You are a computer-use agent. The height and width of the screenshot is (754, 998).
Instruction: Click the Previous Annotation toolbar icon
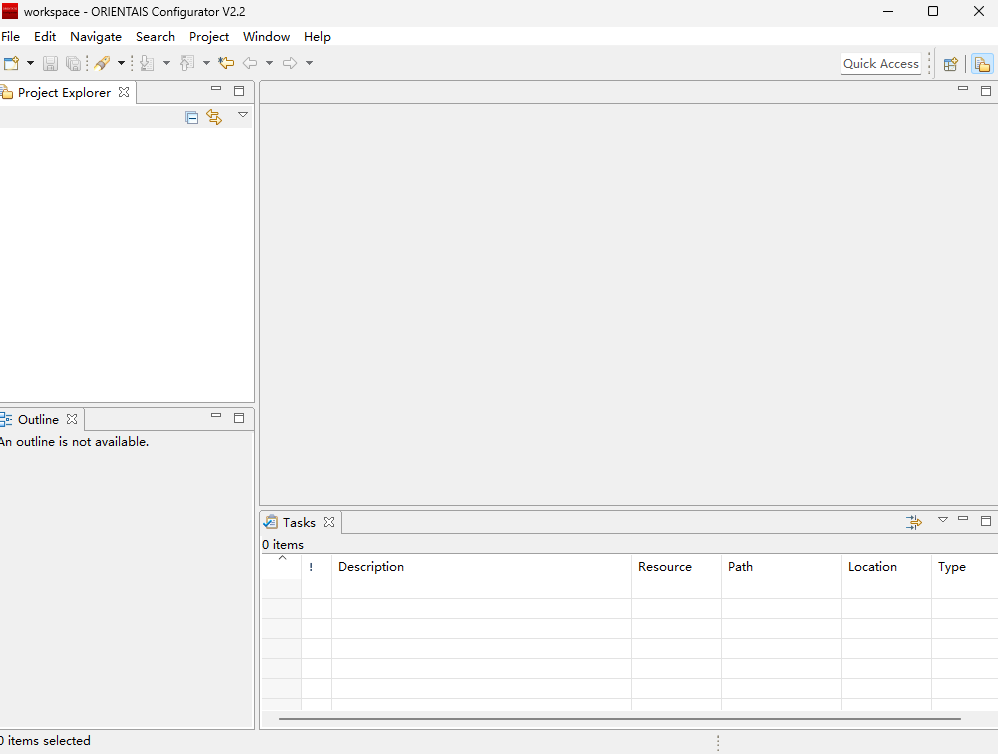click(186, 63)
